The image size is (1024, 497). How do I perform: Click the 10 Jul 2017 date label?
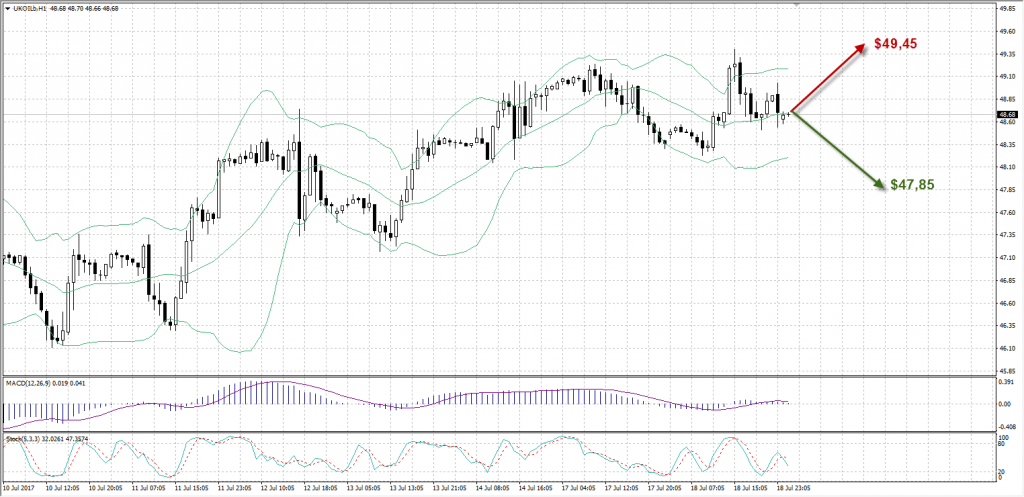19,490
